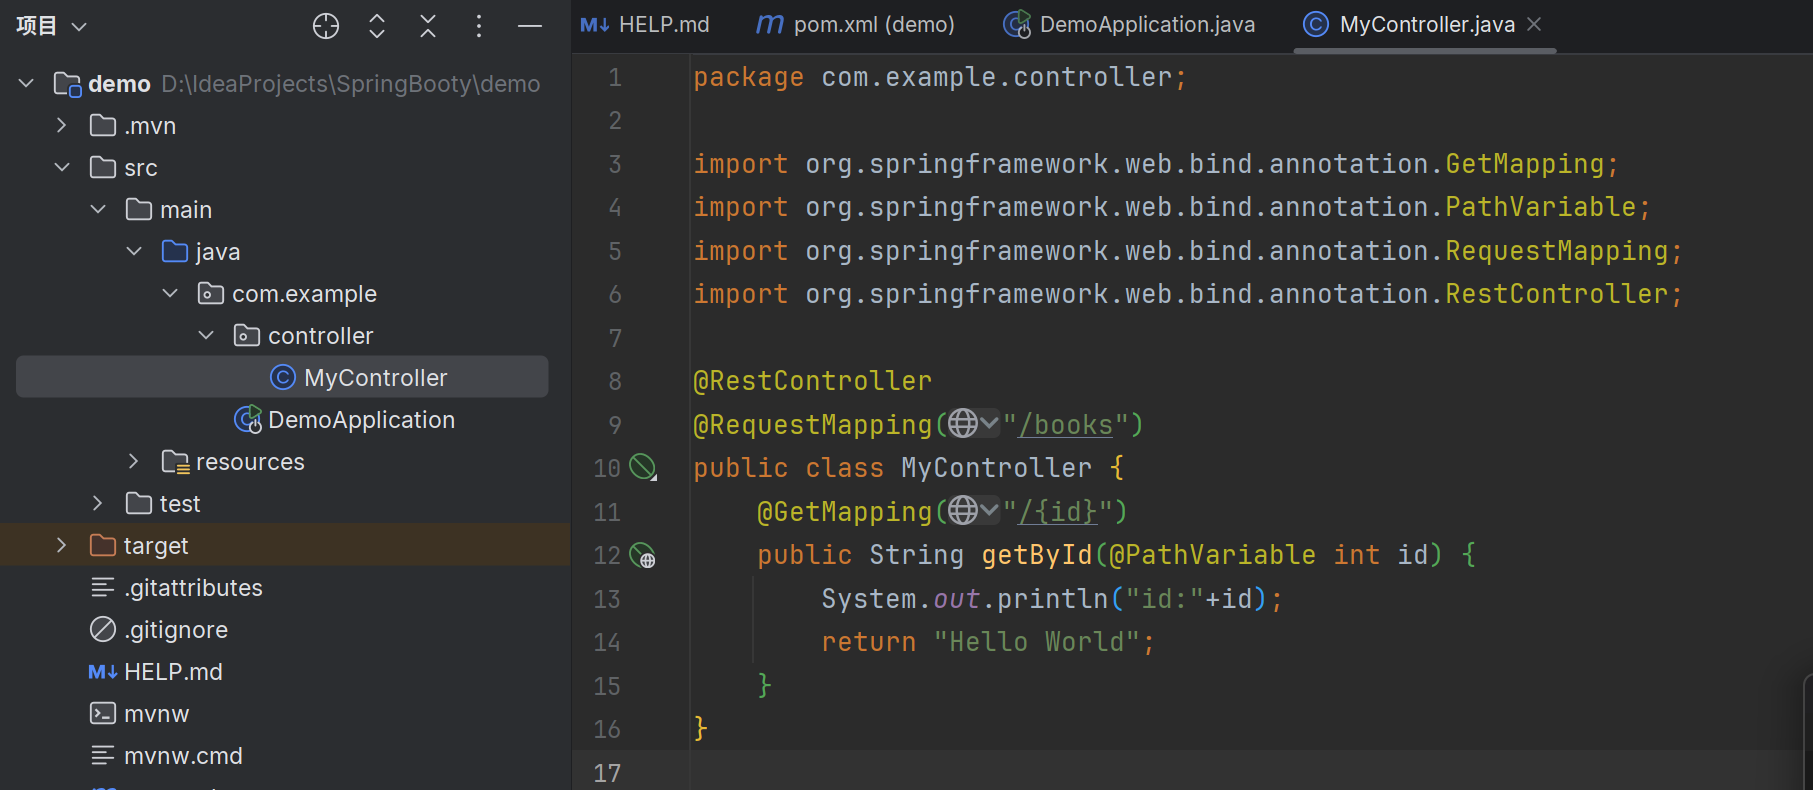Click the package declaration on line 1
Screen dimensions: 1813x790
tap(940, 77)
